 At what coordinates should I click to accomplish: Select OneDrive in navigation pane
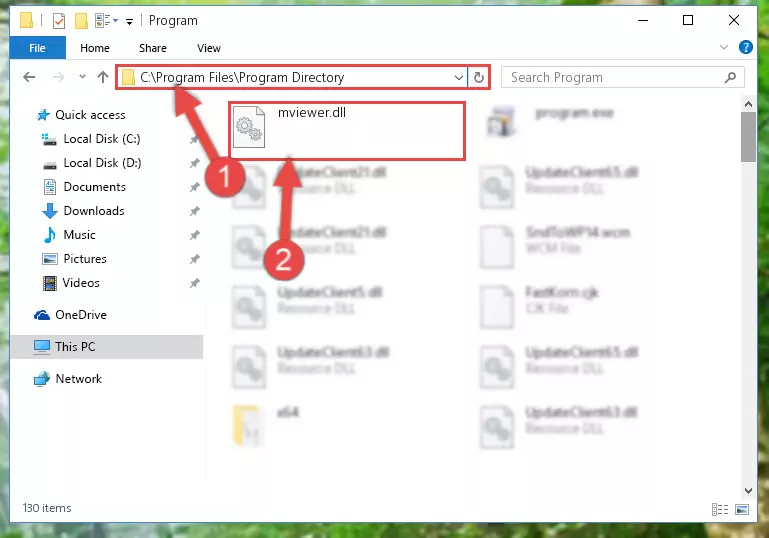(80, 315)
